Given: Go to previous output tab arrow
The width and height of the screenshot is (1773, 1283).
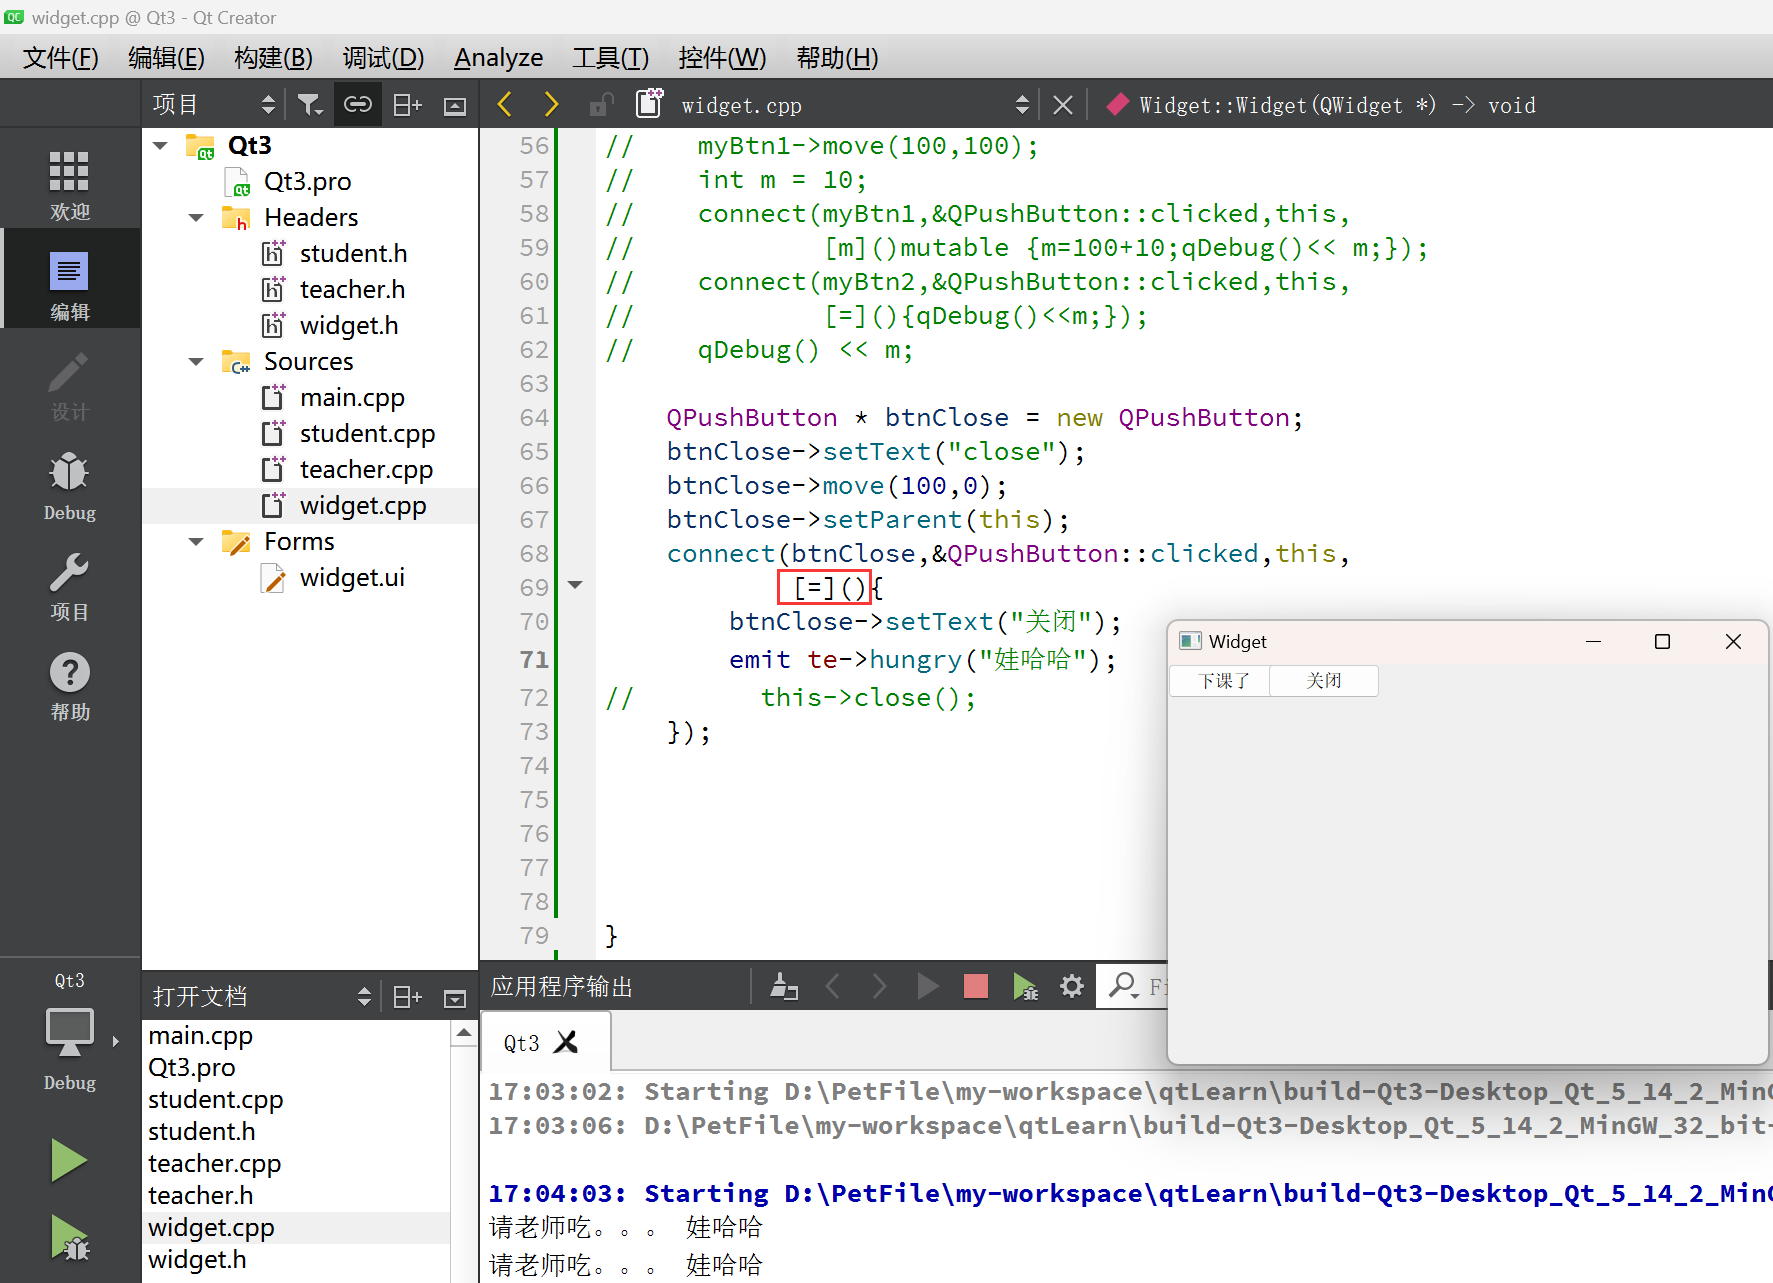Looking at the screenshot, I should point(832,987).
